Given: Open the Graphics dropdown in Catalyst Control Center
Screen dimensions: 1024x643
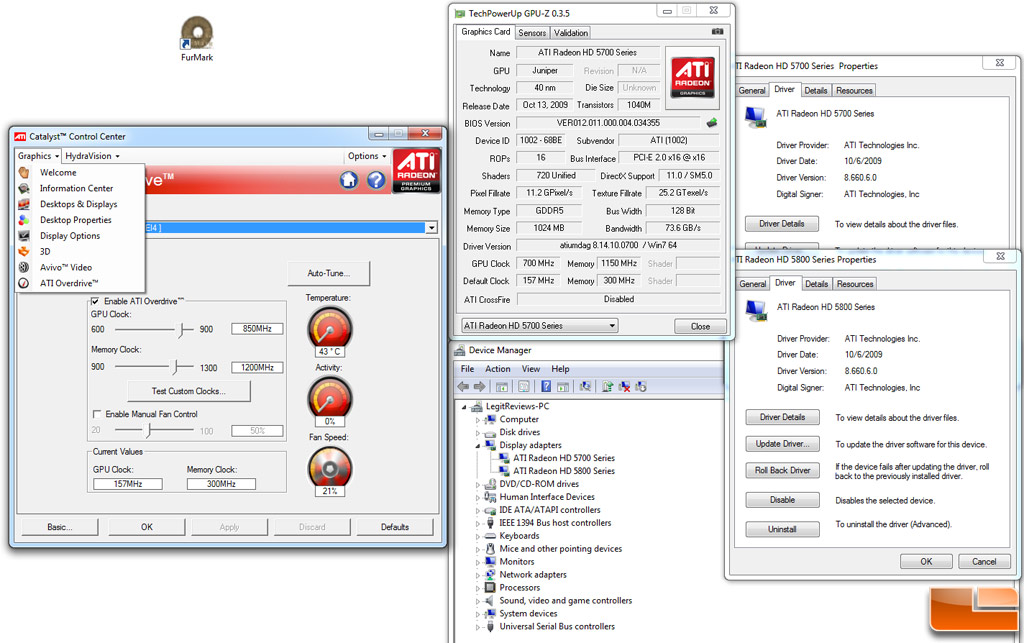Looking at the screenshot, I should 39,156.
